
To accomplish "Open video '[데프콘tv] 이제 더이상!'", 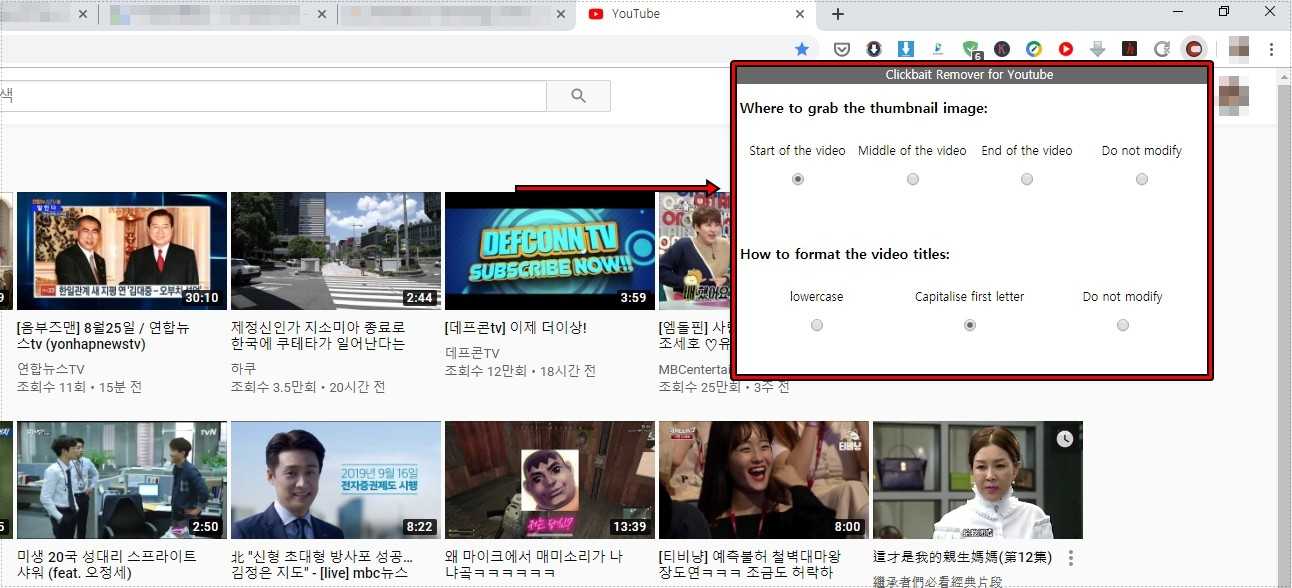I will click(516, 327).
